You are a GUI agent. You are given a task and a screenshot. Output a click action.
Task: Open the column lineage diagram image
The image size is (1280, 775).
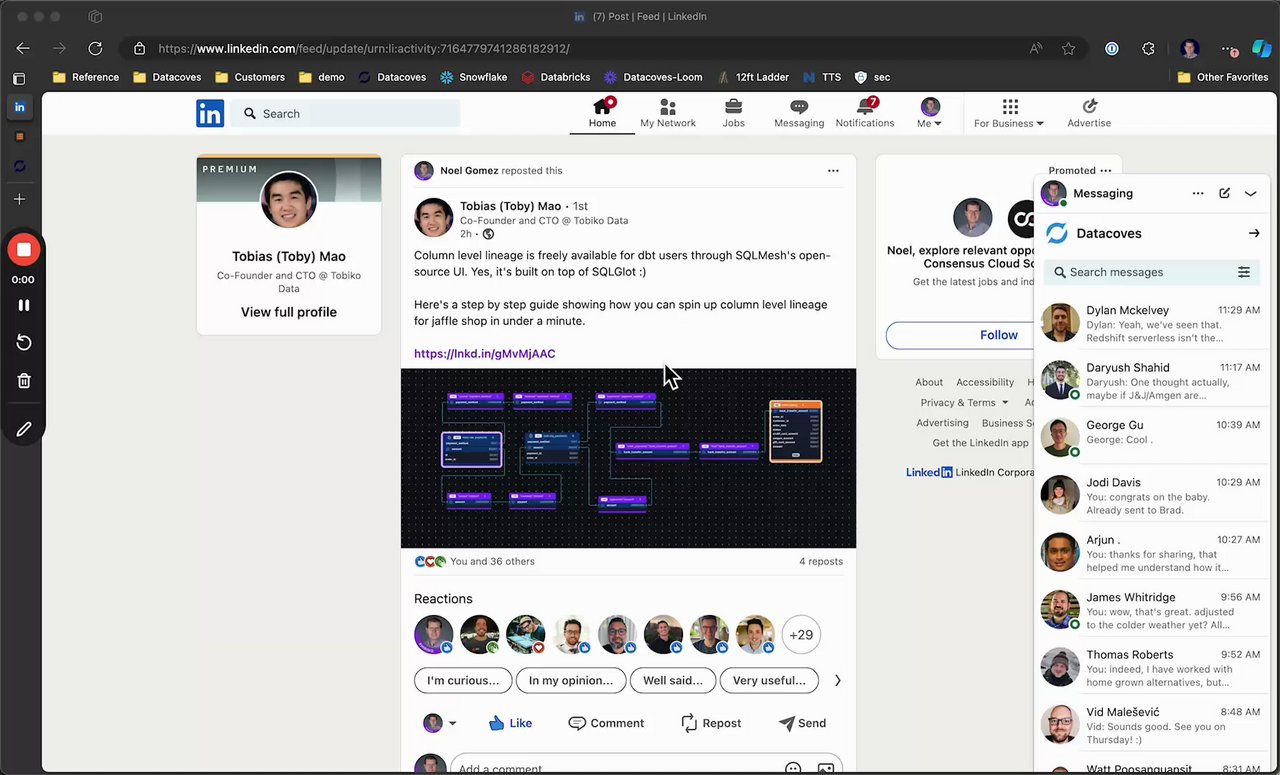pyautogui.click(x=628, y=458)
